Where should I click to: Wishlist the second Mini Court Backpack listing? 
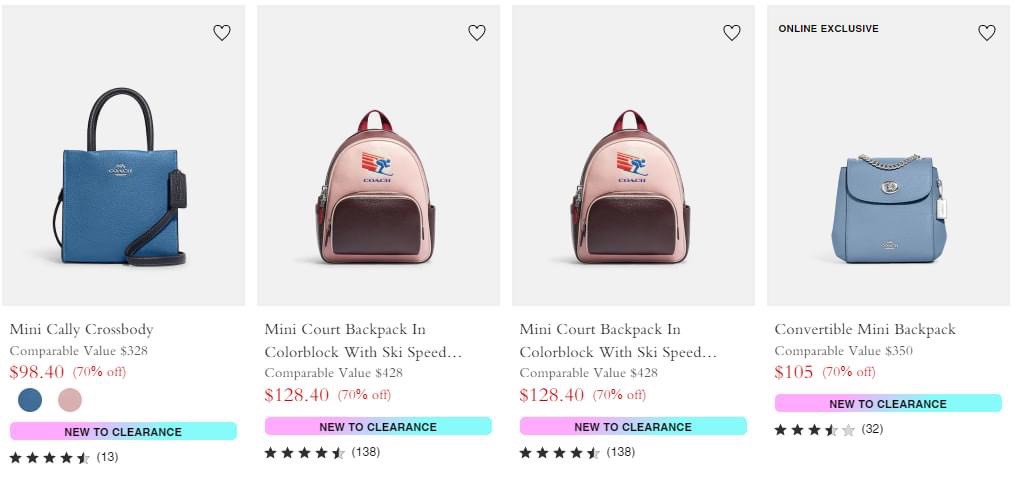click(732, 33)
